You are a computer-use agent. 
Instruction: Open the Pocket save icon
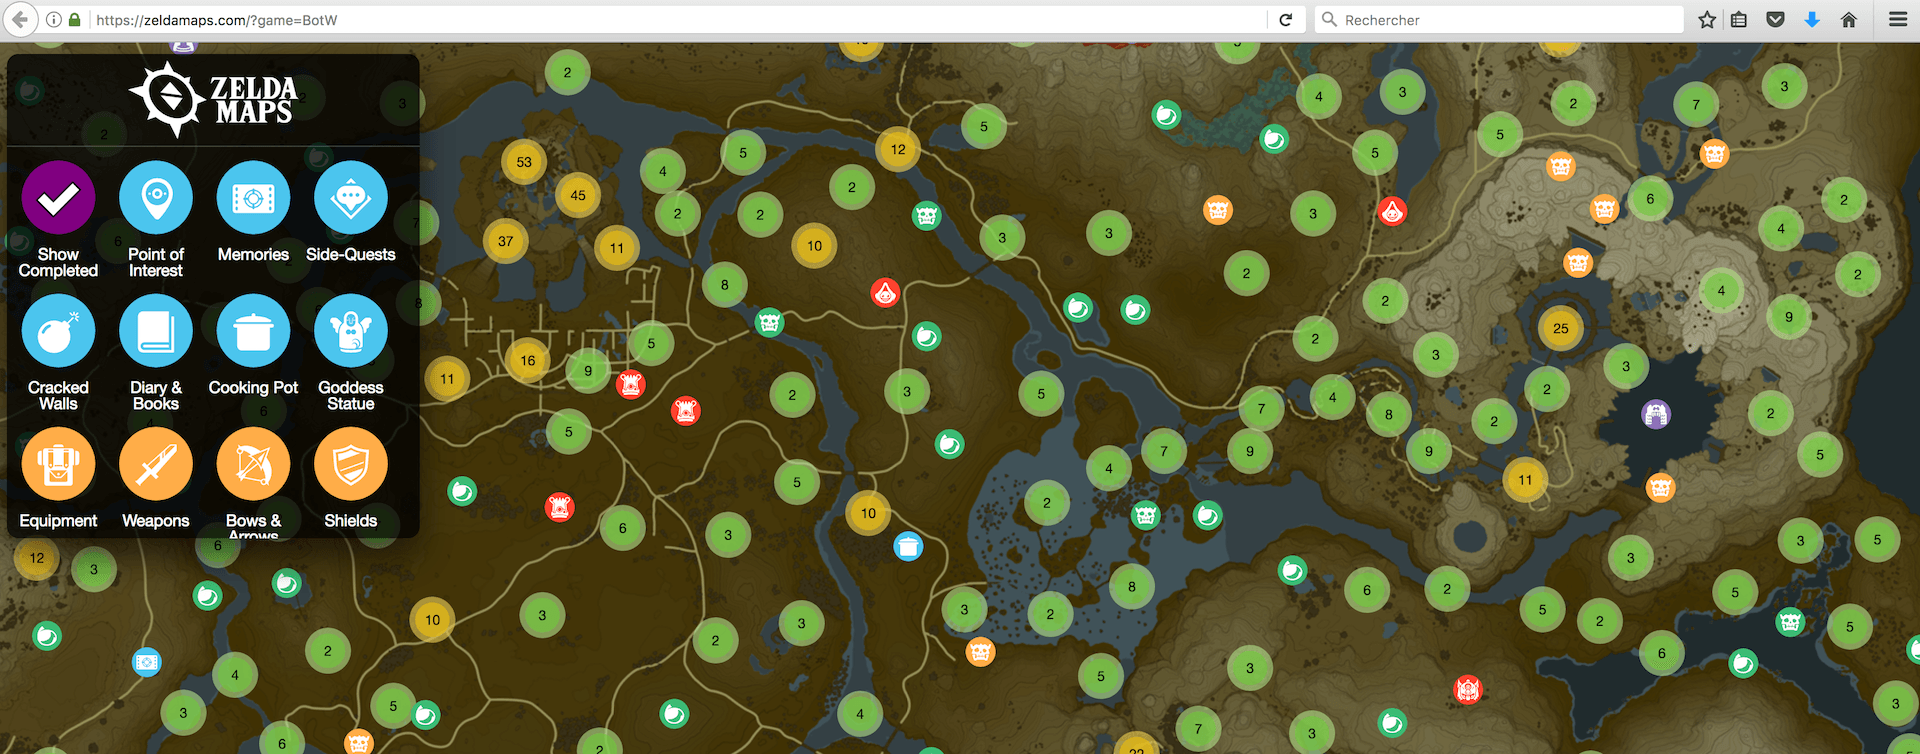click(1776, 20)
